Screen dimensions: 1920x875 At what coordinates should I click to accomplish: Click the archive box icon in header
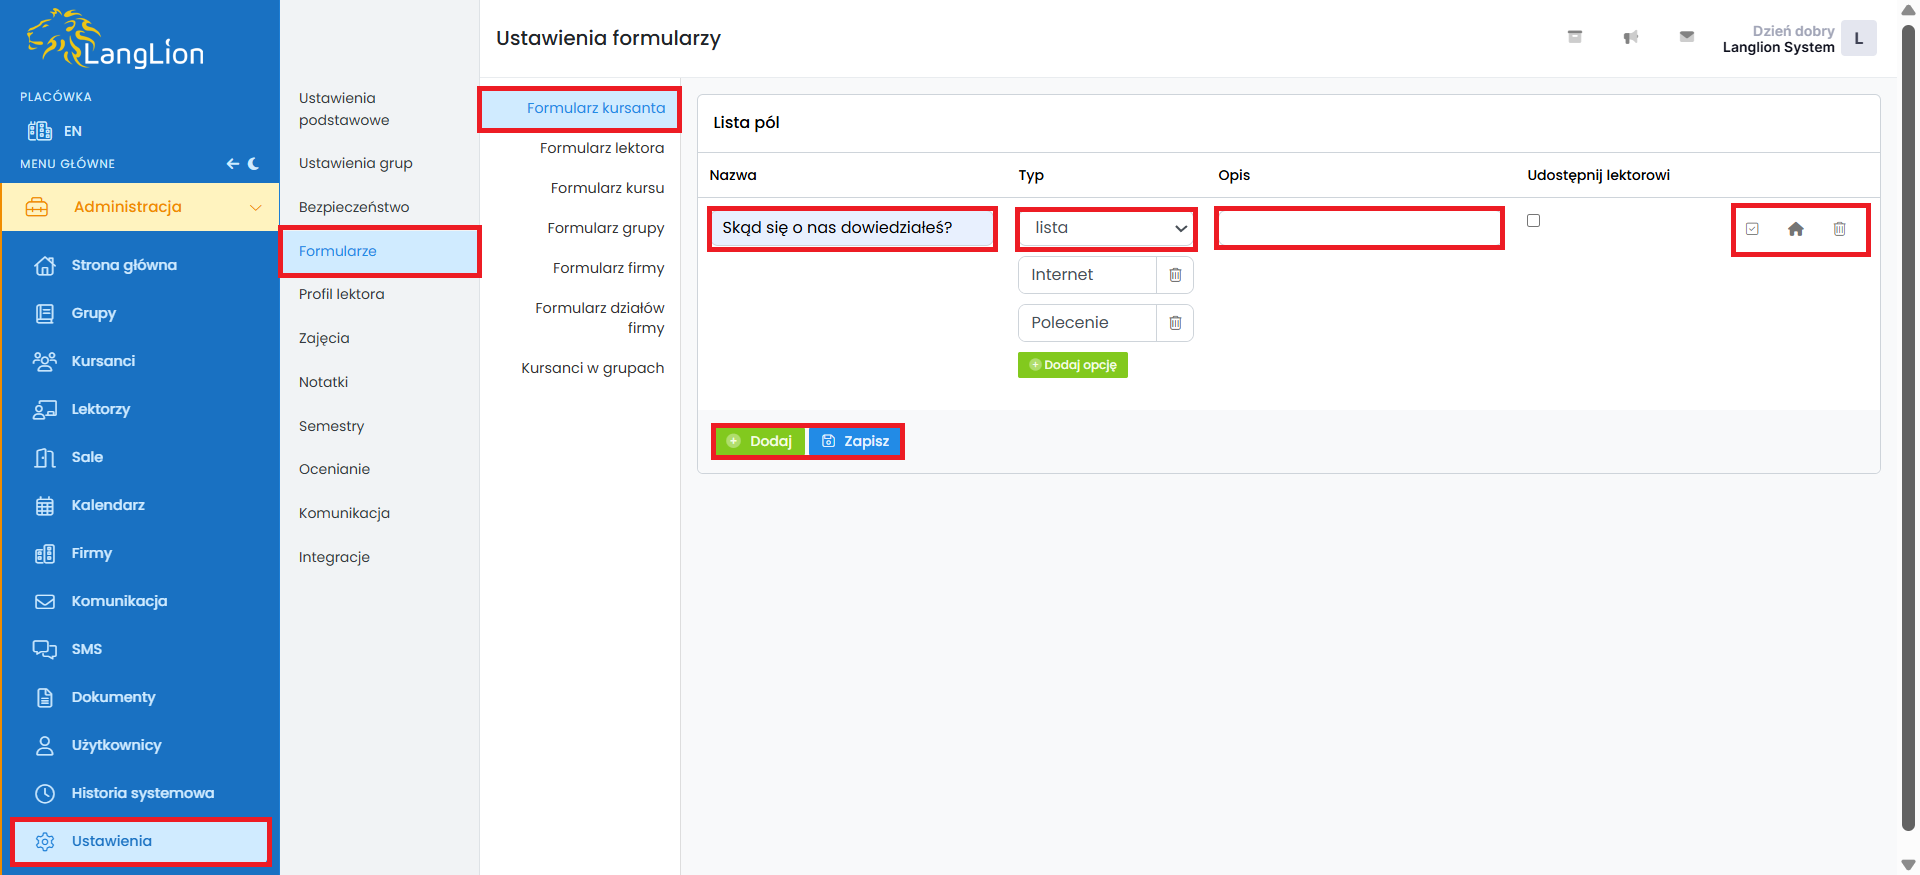coord(1574,37)
